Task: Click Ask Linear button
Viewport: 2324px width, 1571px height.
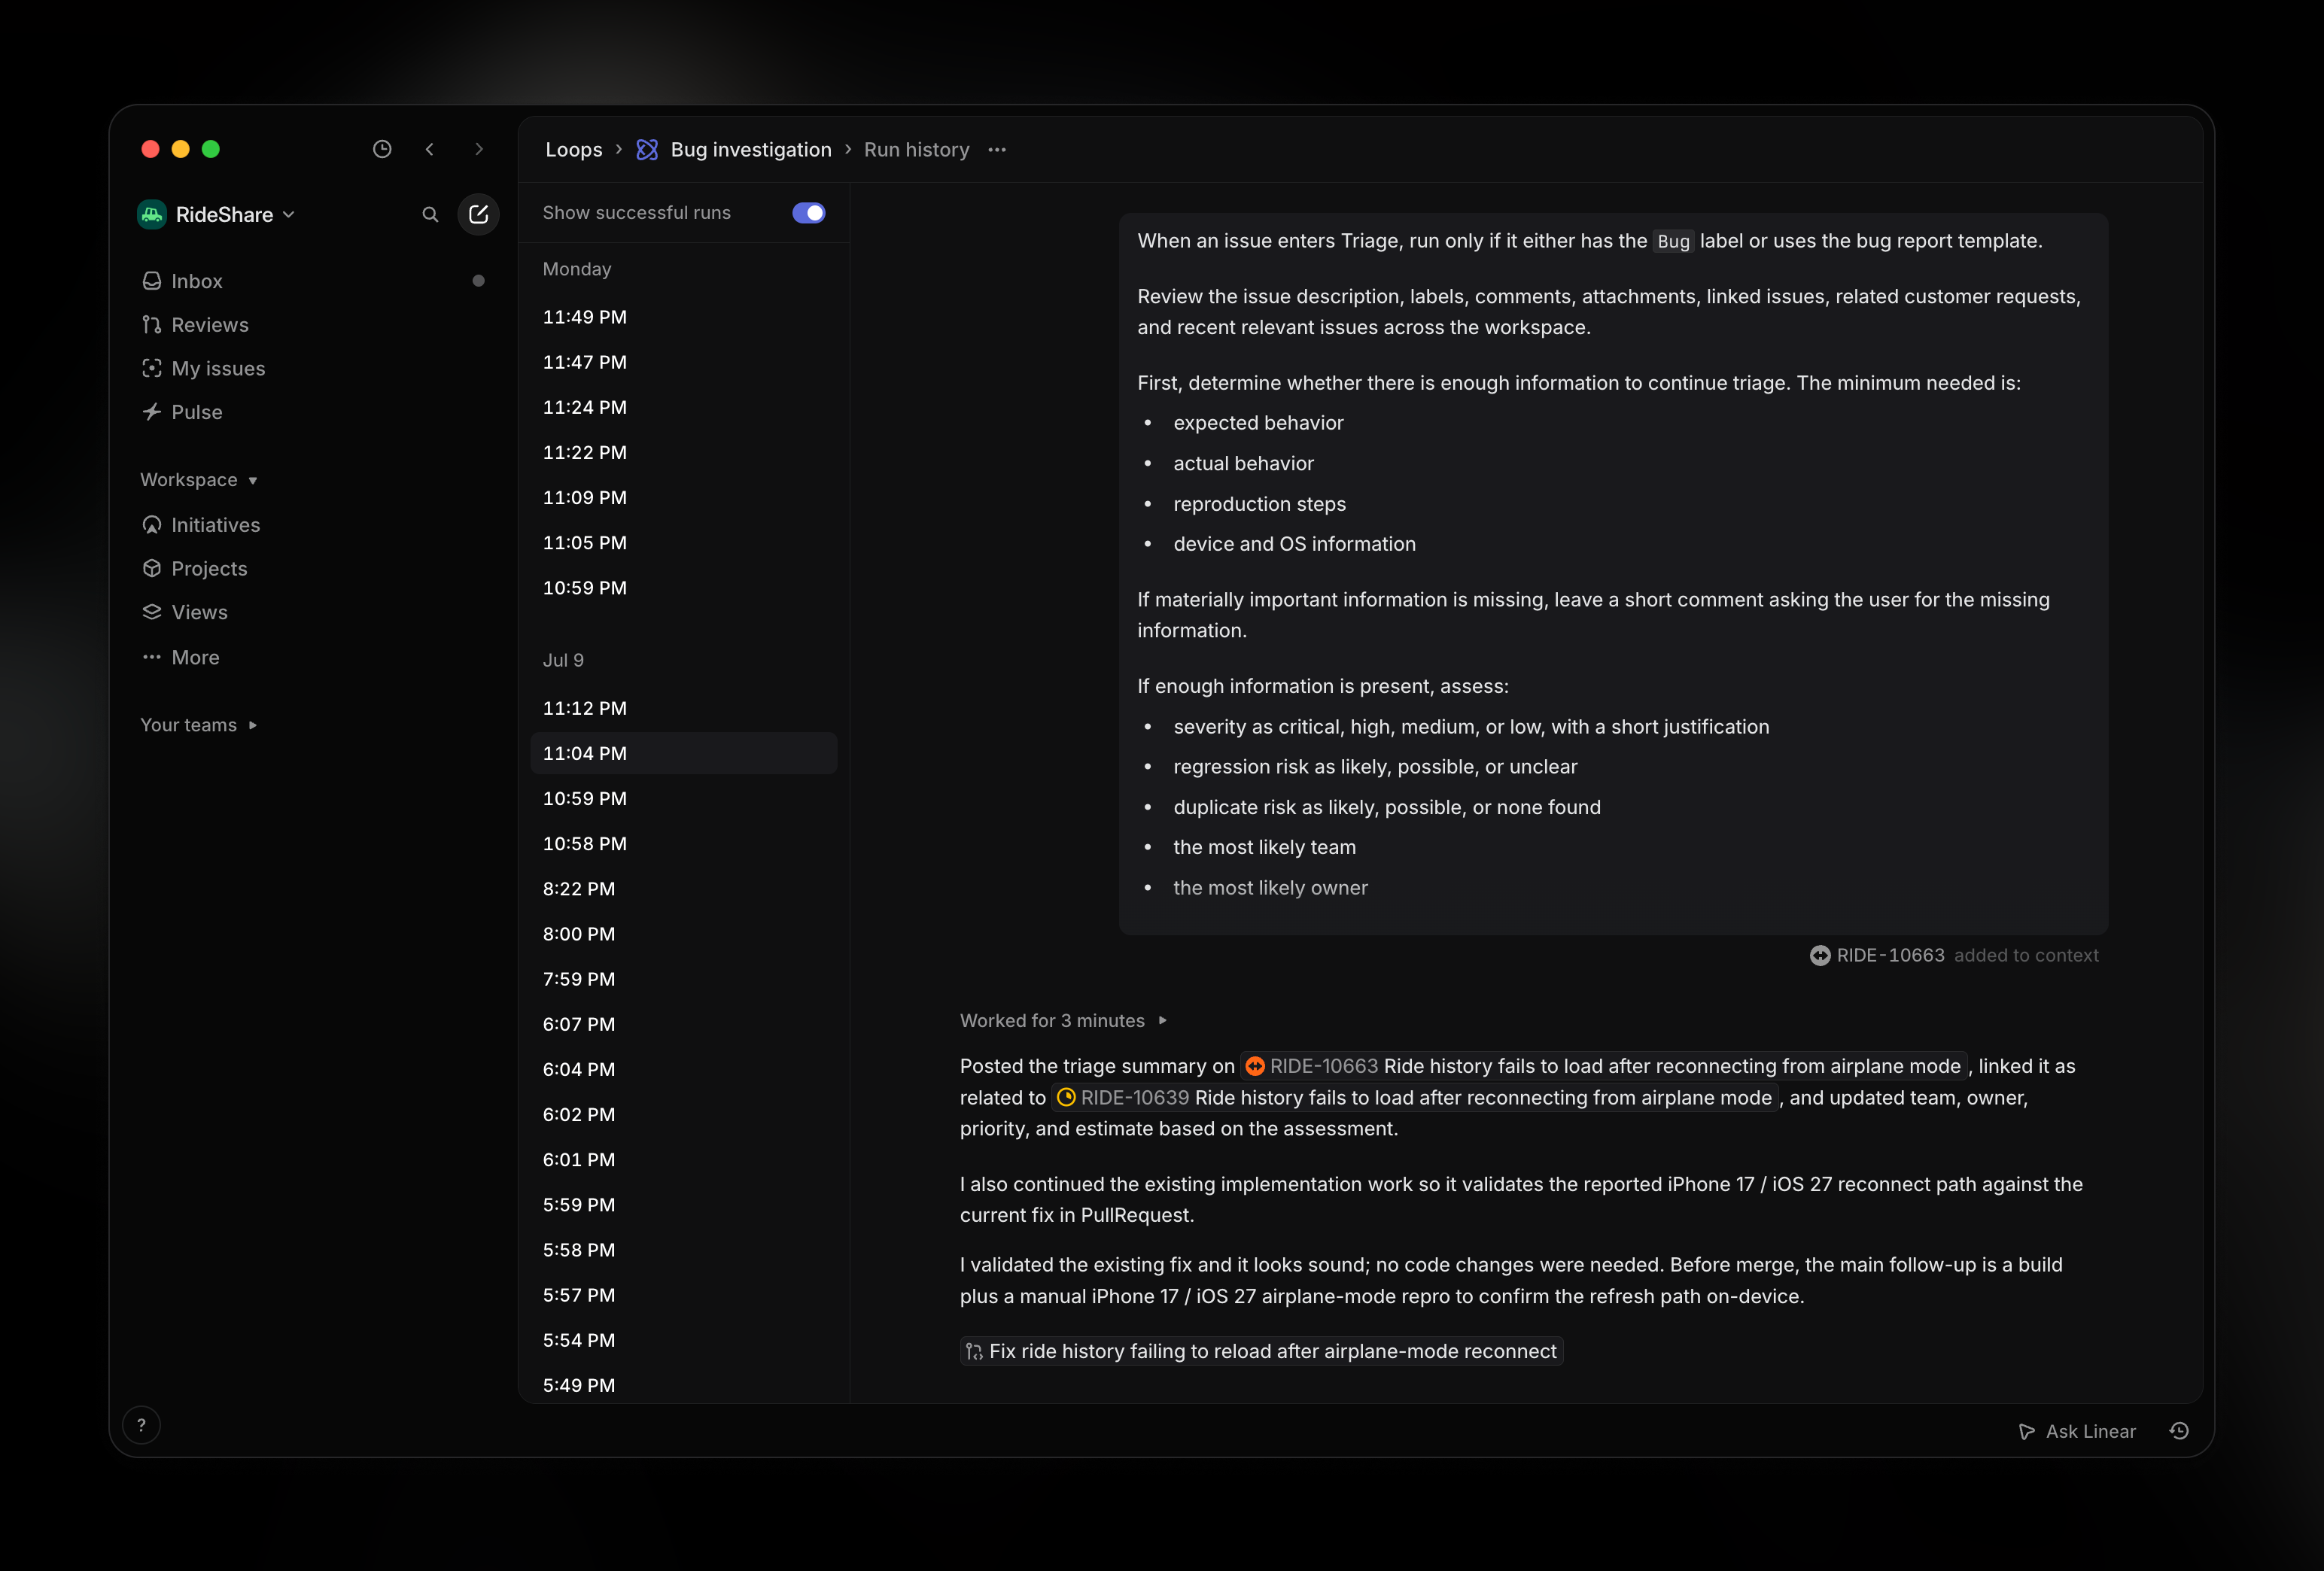Action: tap(2077, 1431)
